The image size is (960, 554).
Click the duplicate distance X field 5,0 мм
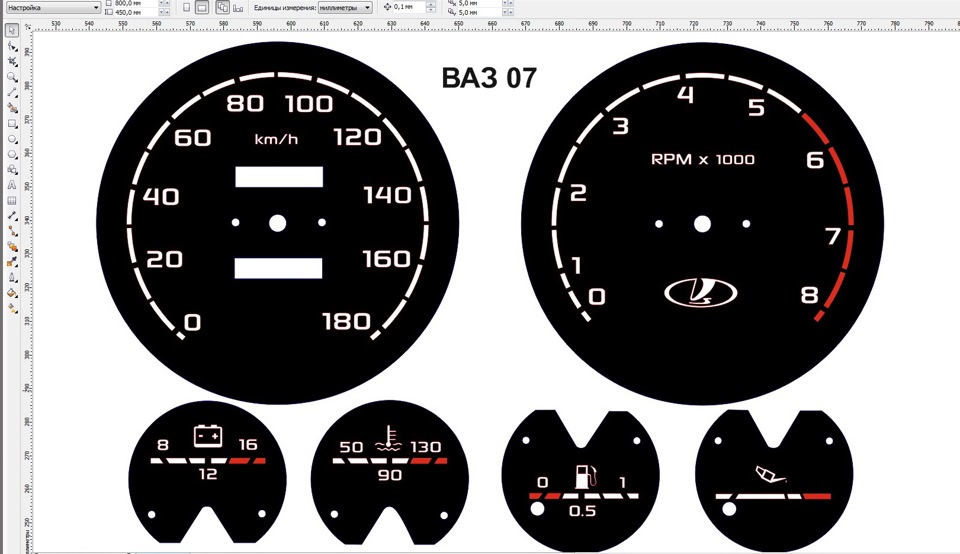(479, 3)
